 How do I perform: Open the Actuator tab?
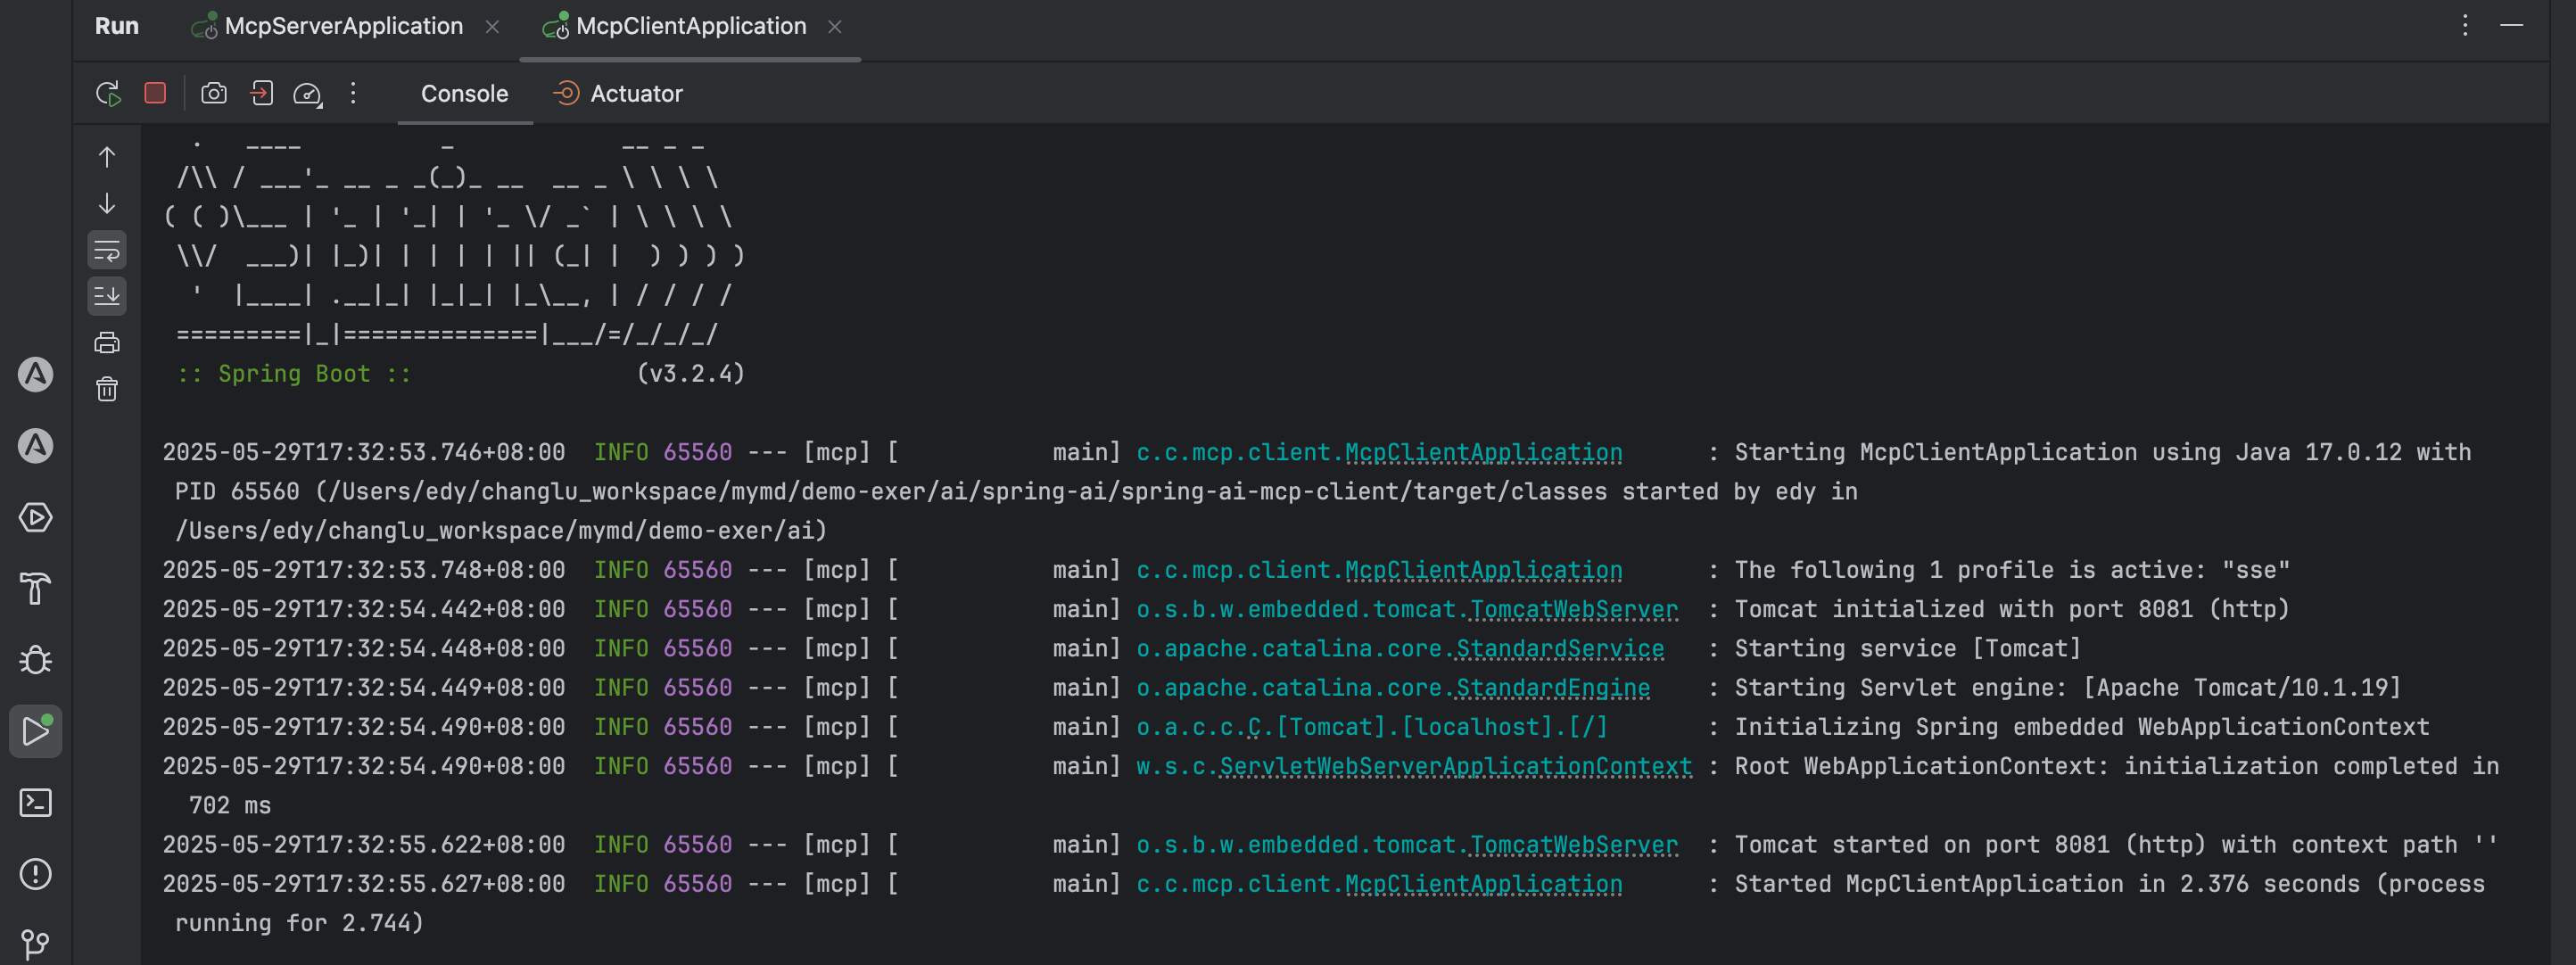point(618,94)
